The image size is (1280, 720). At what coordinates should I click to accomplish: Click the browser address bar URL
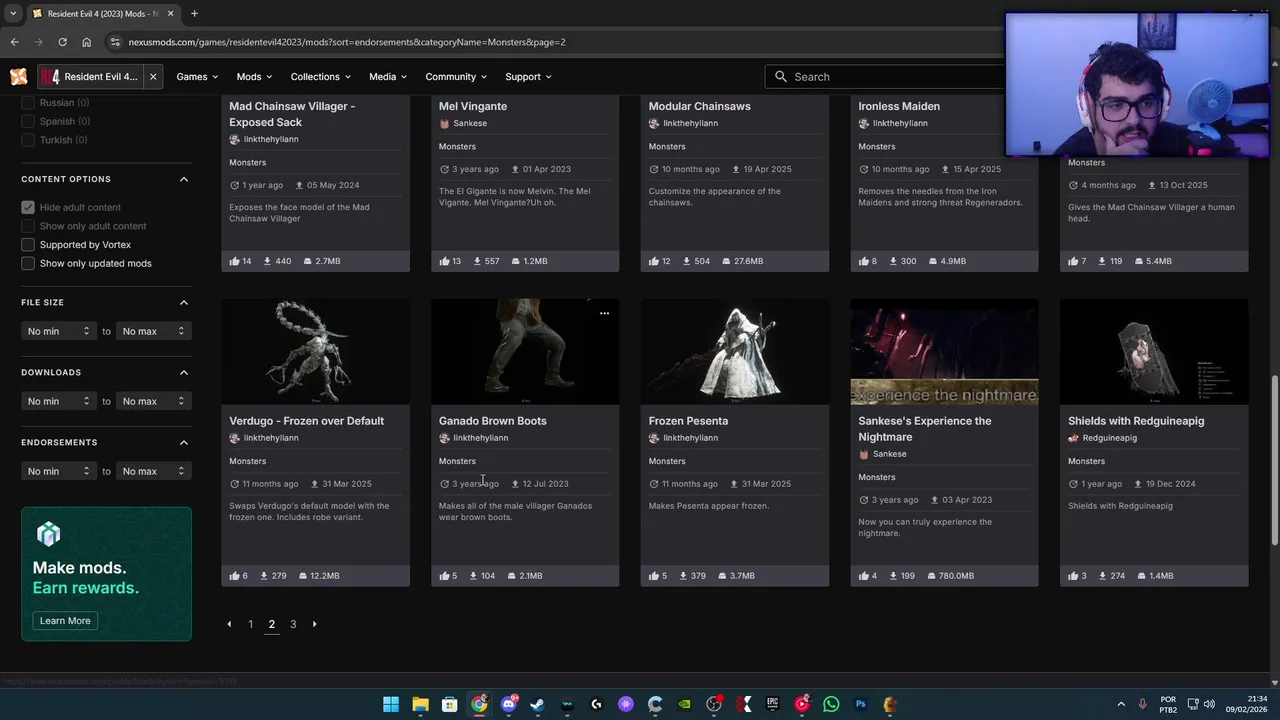click(x=347, y=42)
